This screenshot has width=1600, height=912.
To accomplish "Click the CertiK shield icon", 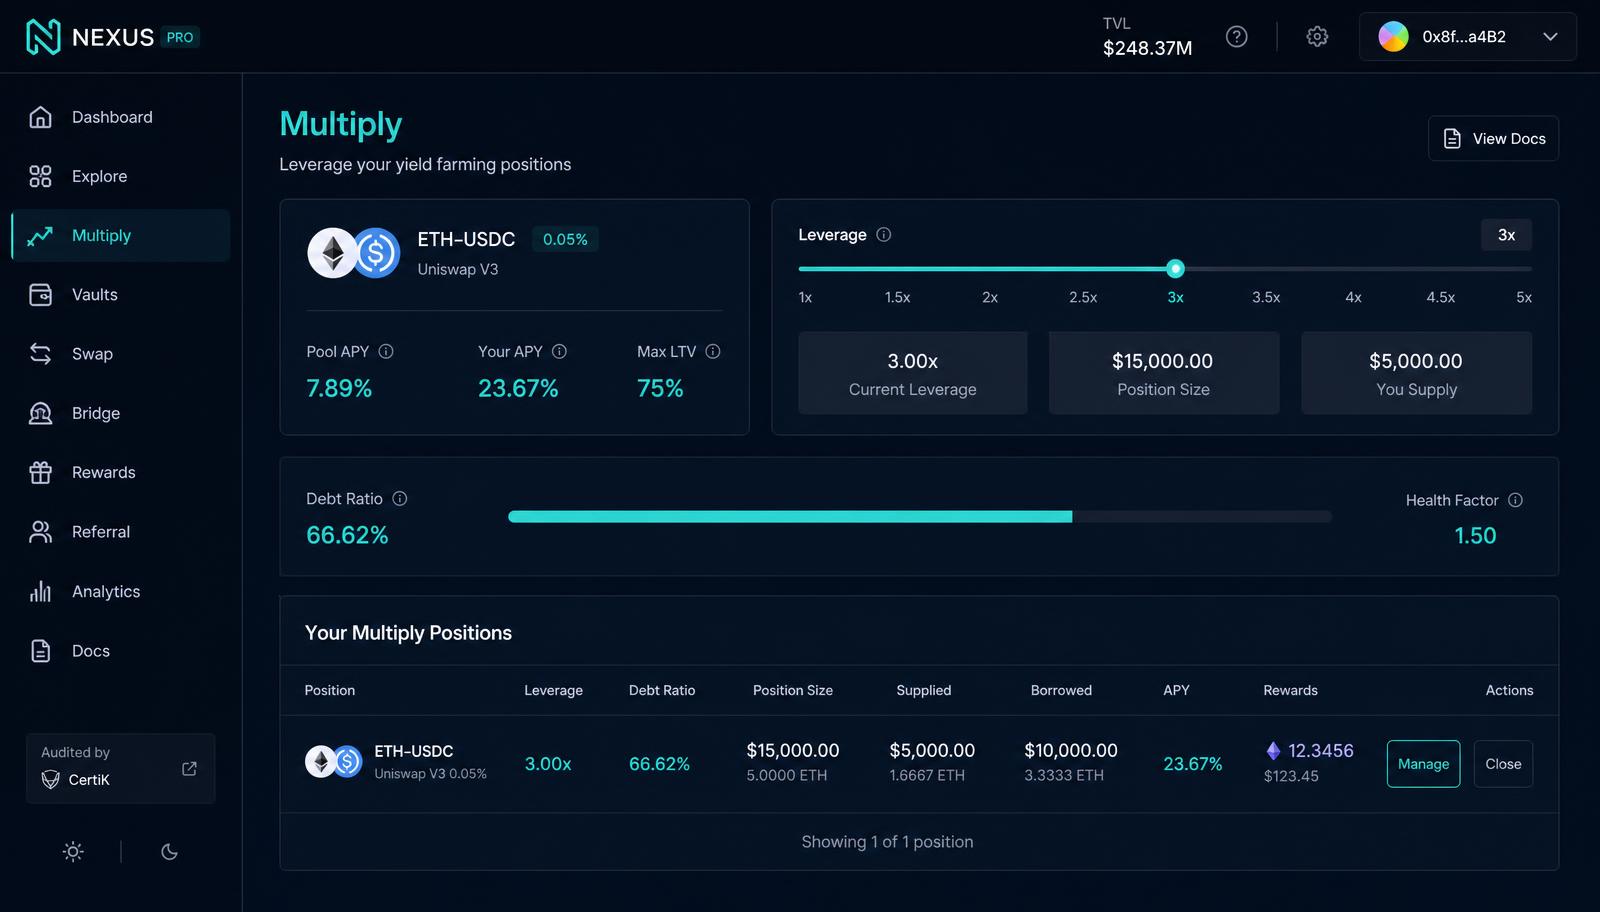I will 51,780.
